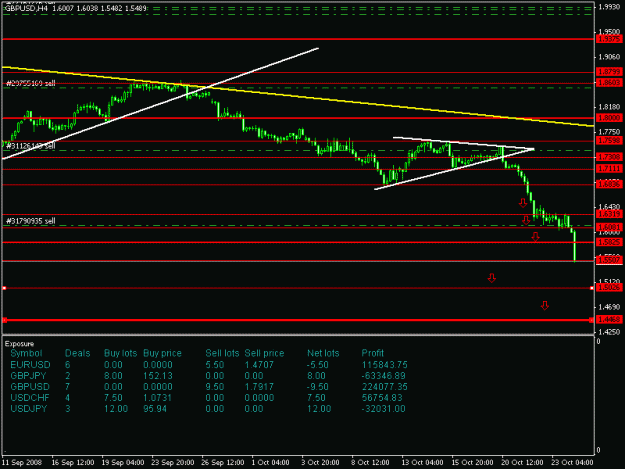Click the Sell price column header
The image size is (625, 469).
click(x=264, y=353)
